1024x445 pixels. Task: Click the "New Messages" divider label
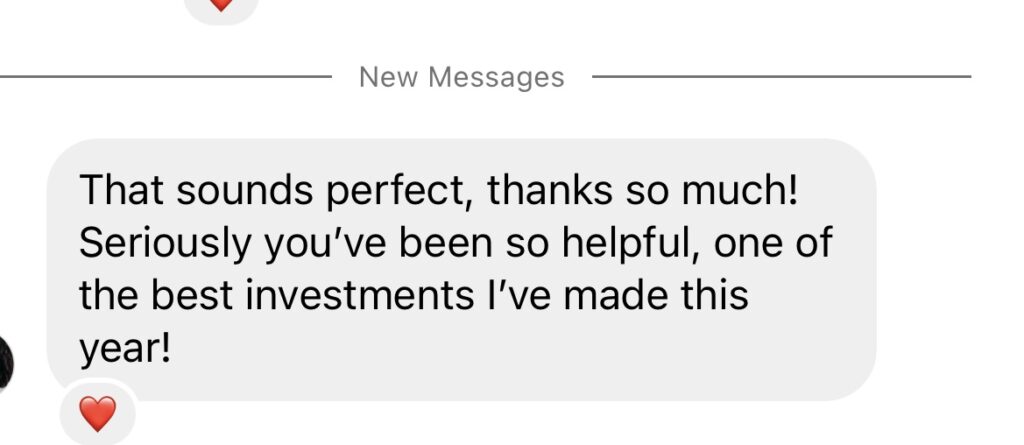(x=461, y=77)
